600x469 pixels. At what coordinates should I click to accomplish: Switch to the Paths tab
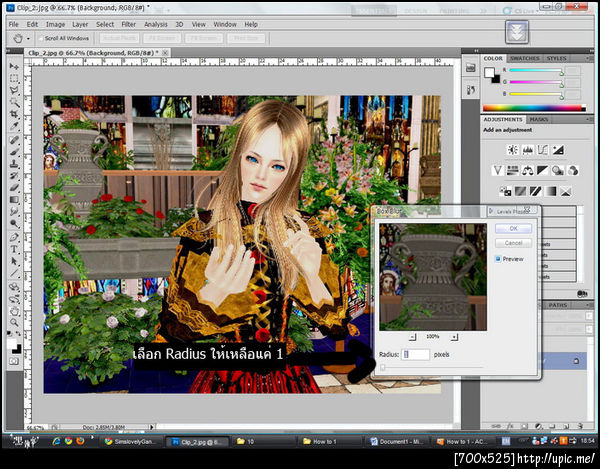click(558, 305)
